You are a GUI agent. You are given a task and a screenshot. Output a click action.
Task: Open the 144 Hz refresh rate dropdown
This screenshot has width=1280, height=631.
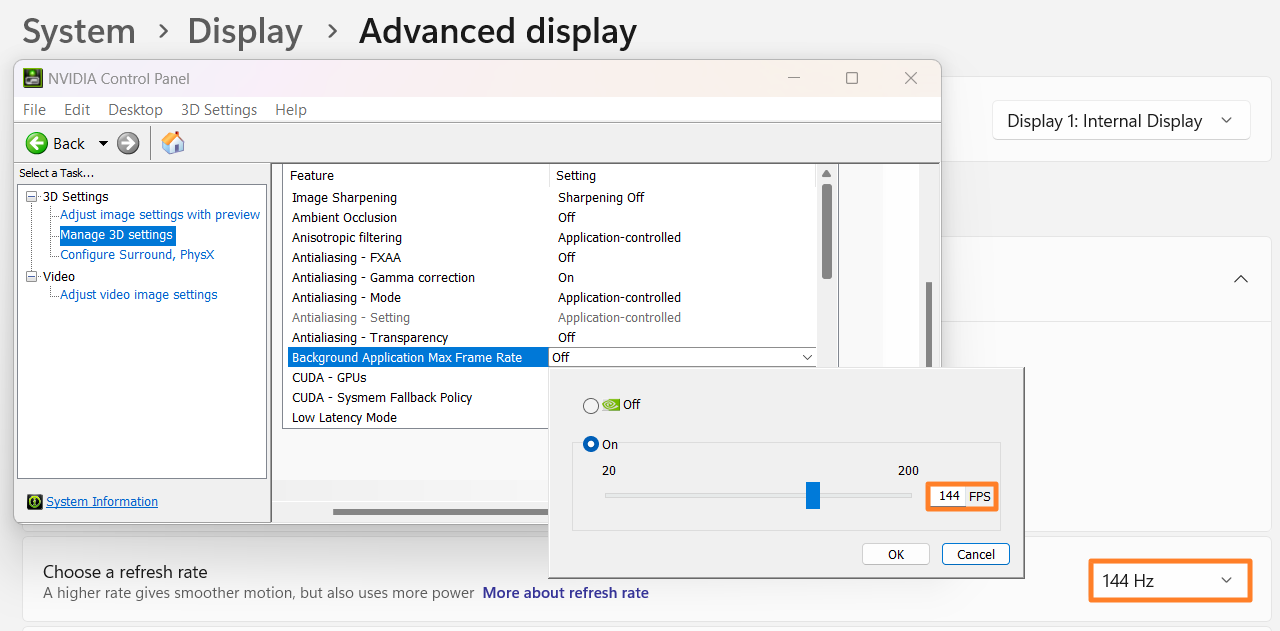click(x=1169, y=580)
